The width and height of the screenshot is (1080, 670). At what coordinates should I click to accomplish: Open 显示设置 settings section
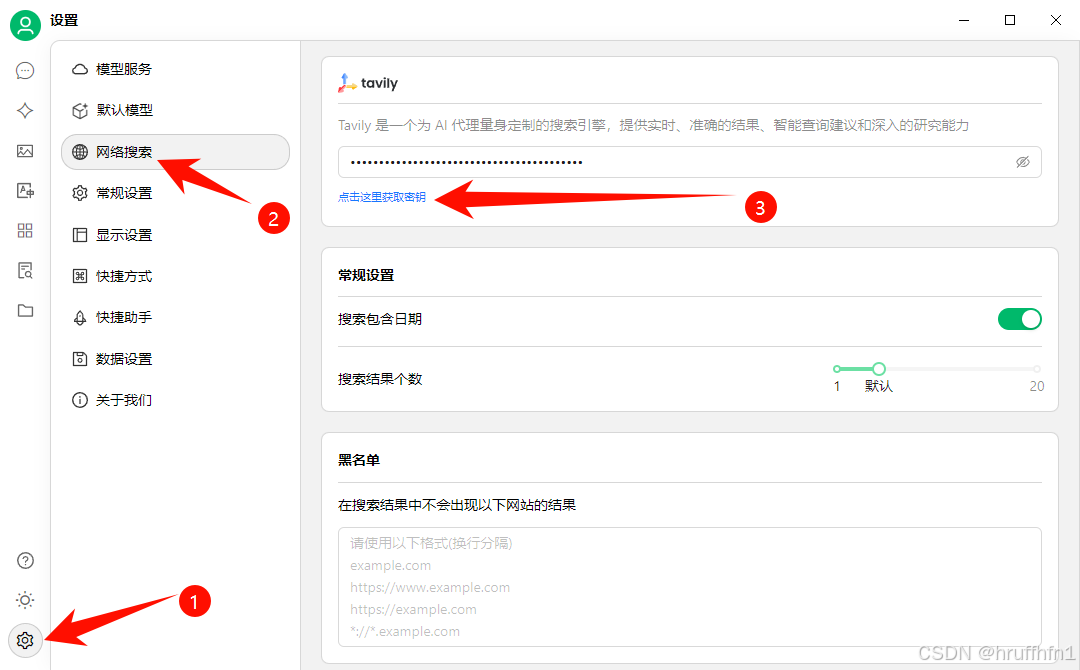click(x=175, y=235)
